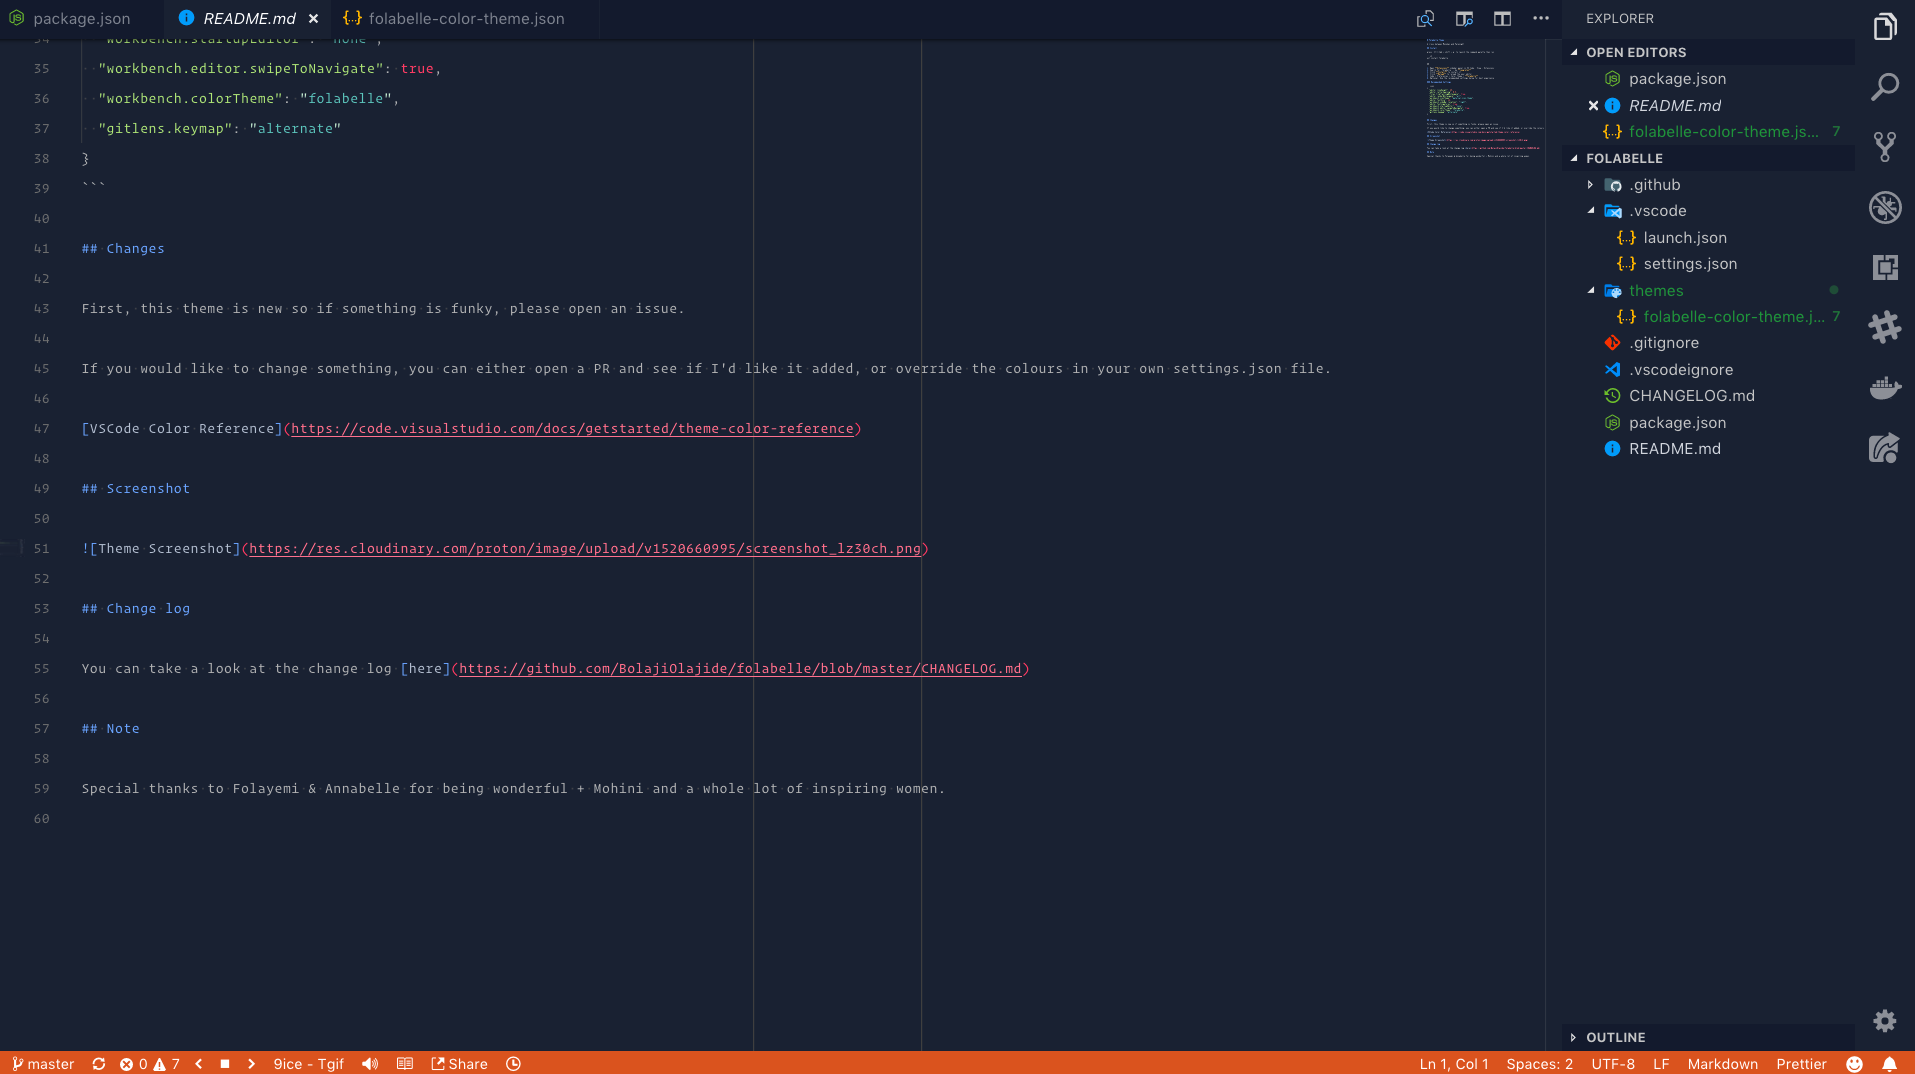The height and width of the screenshot is (1074, 1915).
Task: Change indentation via Spaces: 2
Action: click(x=1539, y=1064)
